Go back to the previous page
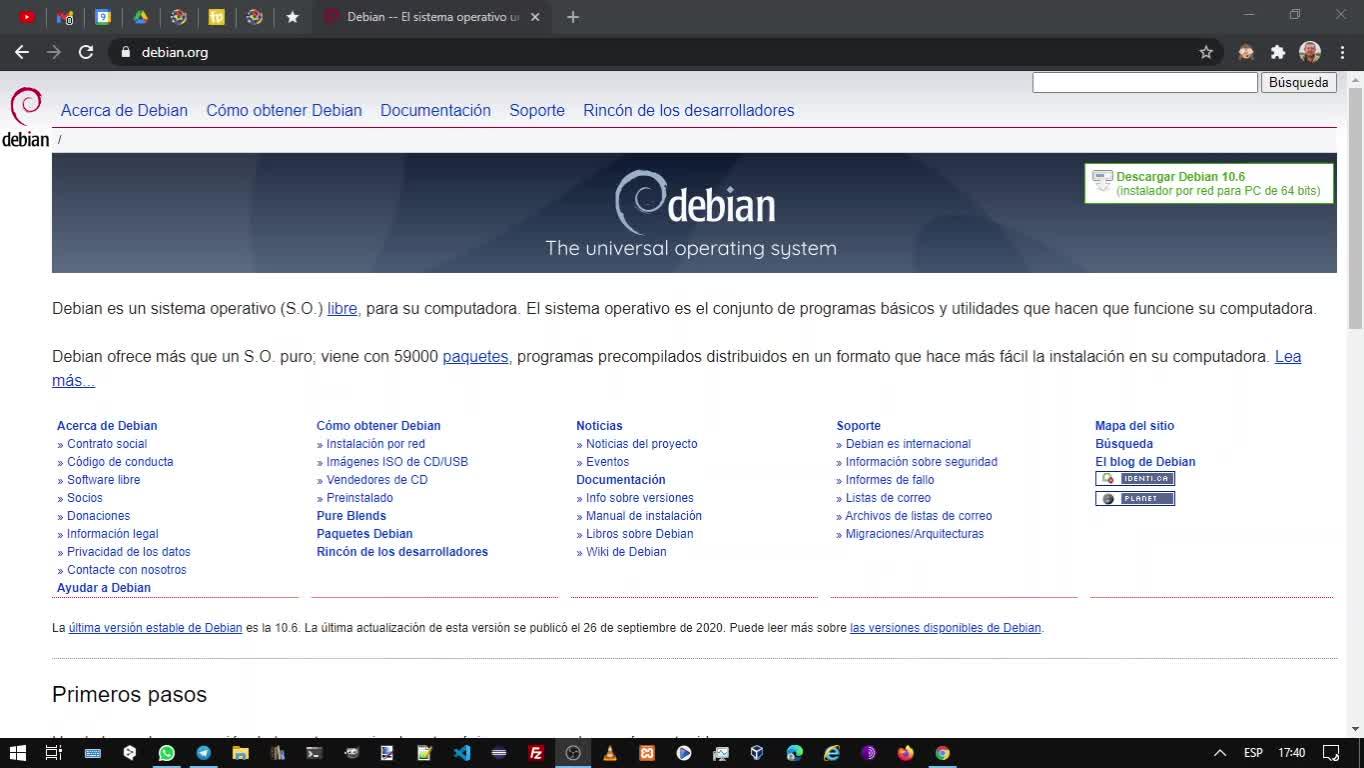The height and width of the screenshot is (768, 1364). (22, 52)
